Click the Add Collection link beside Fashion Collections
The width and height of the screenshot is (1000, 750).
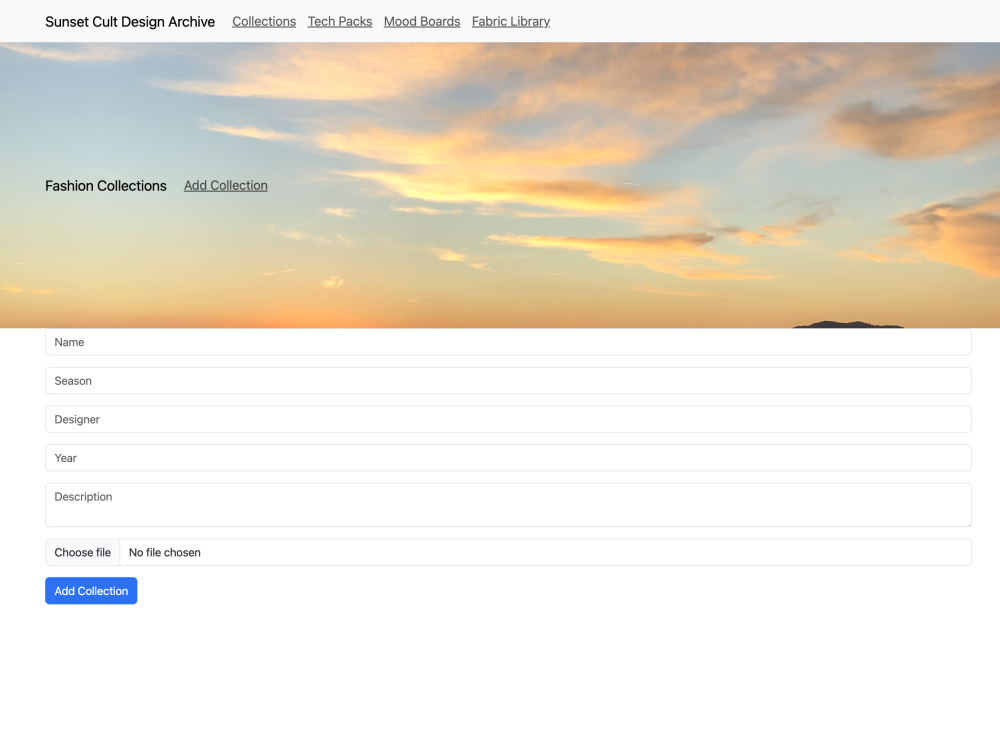(226, 186)
